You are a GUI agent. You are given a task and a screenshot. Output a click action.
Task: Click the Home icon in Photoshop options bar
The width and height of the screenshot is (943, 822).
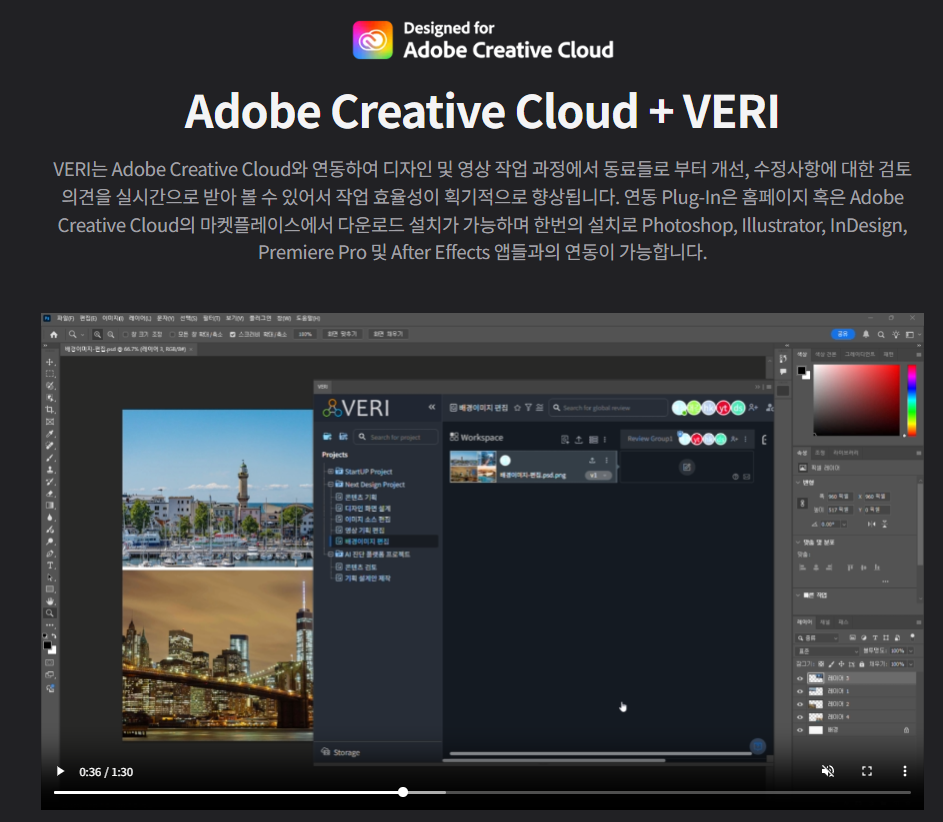click(x=54, y=334)
